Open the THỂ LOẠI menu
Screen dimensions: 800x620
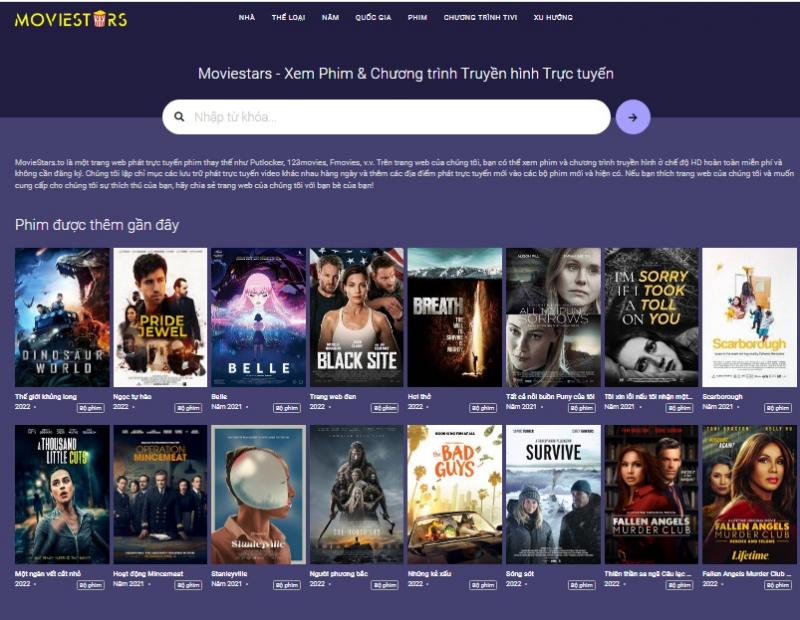(x=288, y=17)
